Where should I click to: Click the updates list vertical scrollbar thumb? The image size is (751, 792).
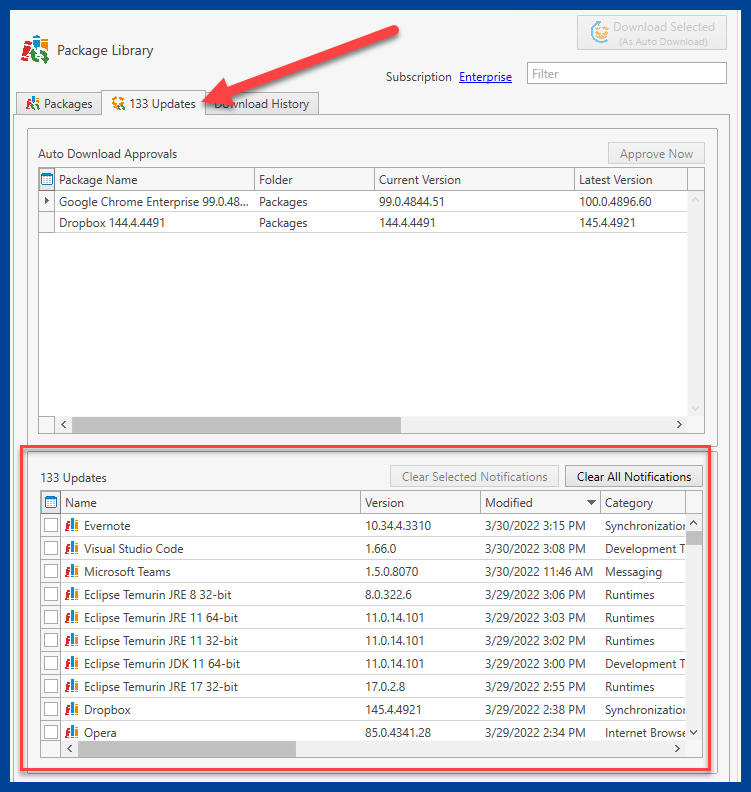(x=694, y=538)
